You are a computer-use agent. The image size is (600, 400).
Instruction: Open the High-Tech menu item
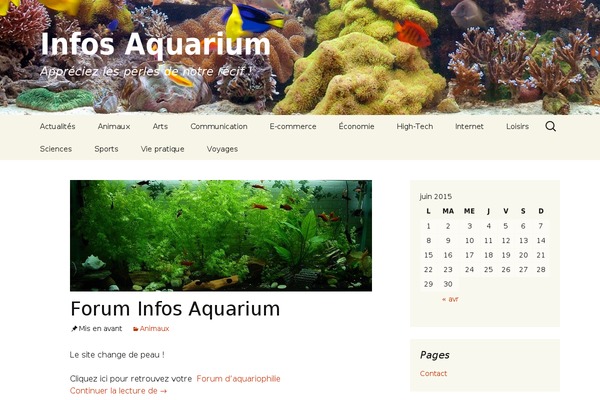pos(415,126)
